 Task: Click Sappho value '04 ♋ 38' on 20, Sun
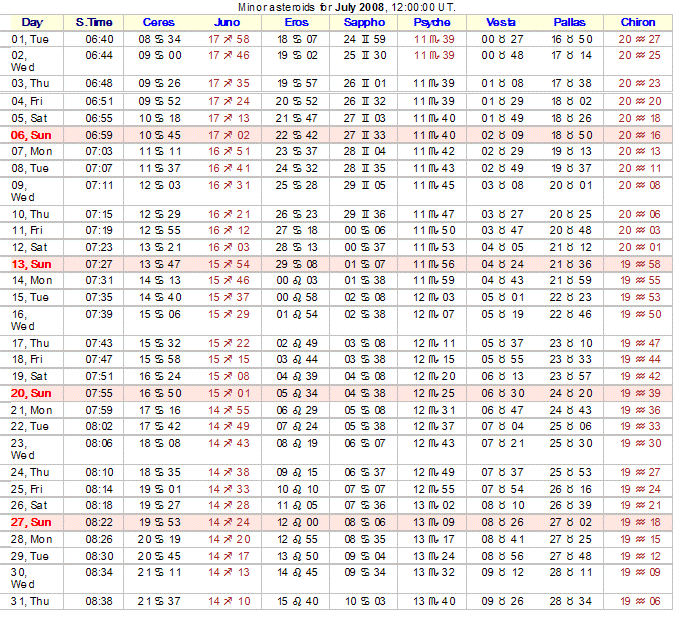(365, 393)
